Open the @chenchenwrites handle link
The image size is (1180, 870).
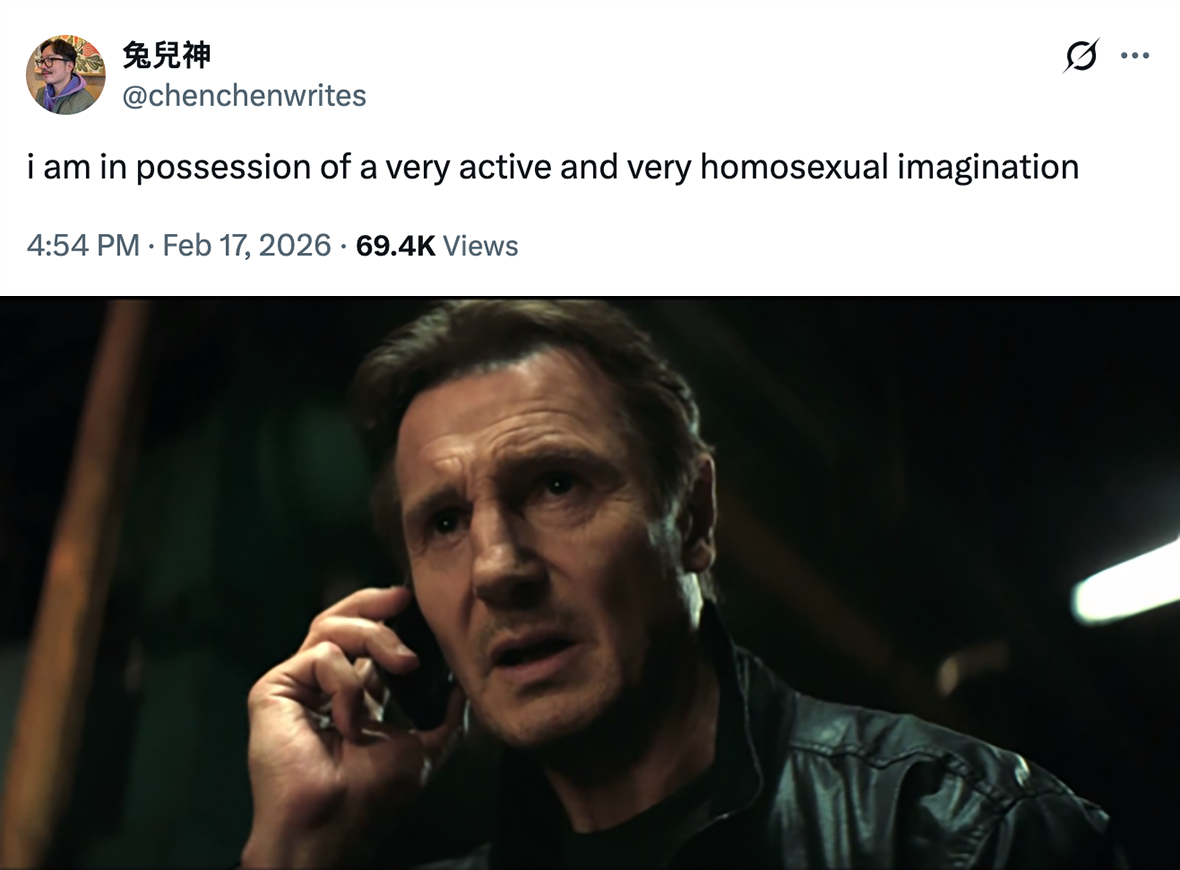[244, 96]
